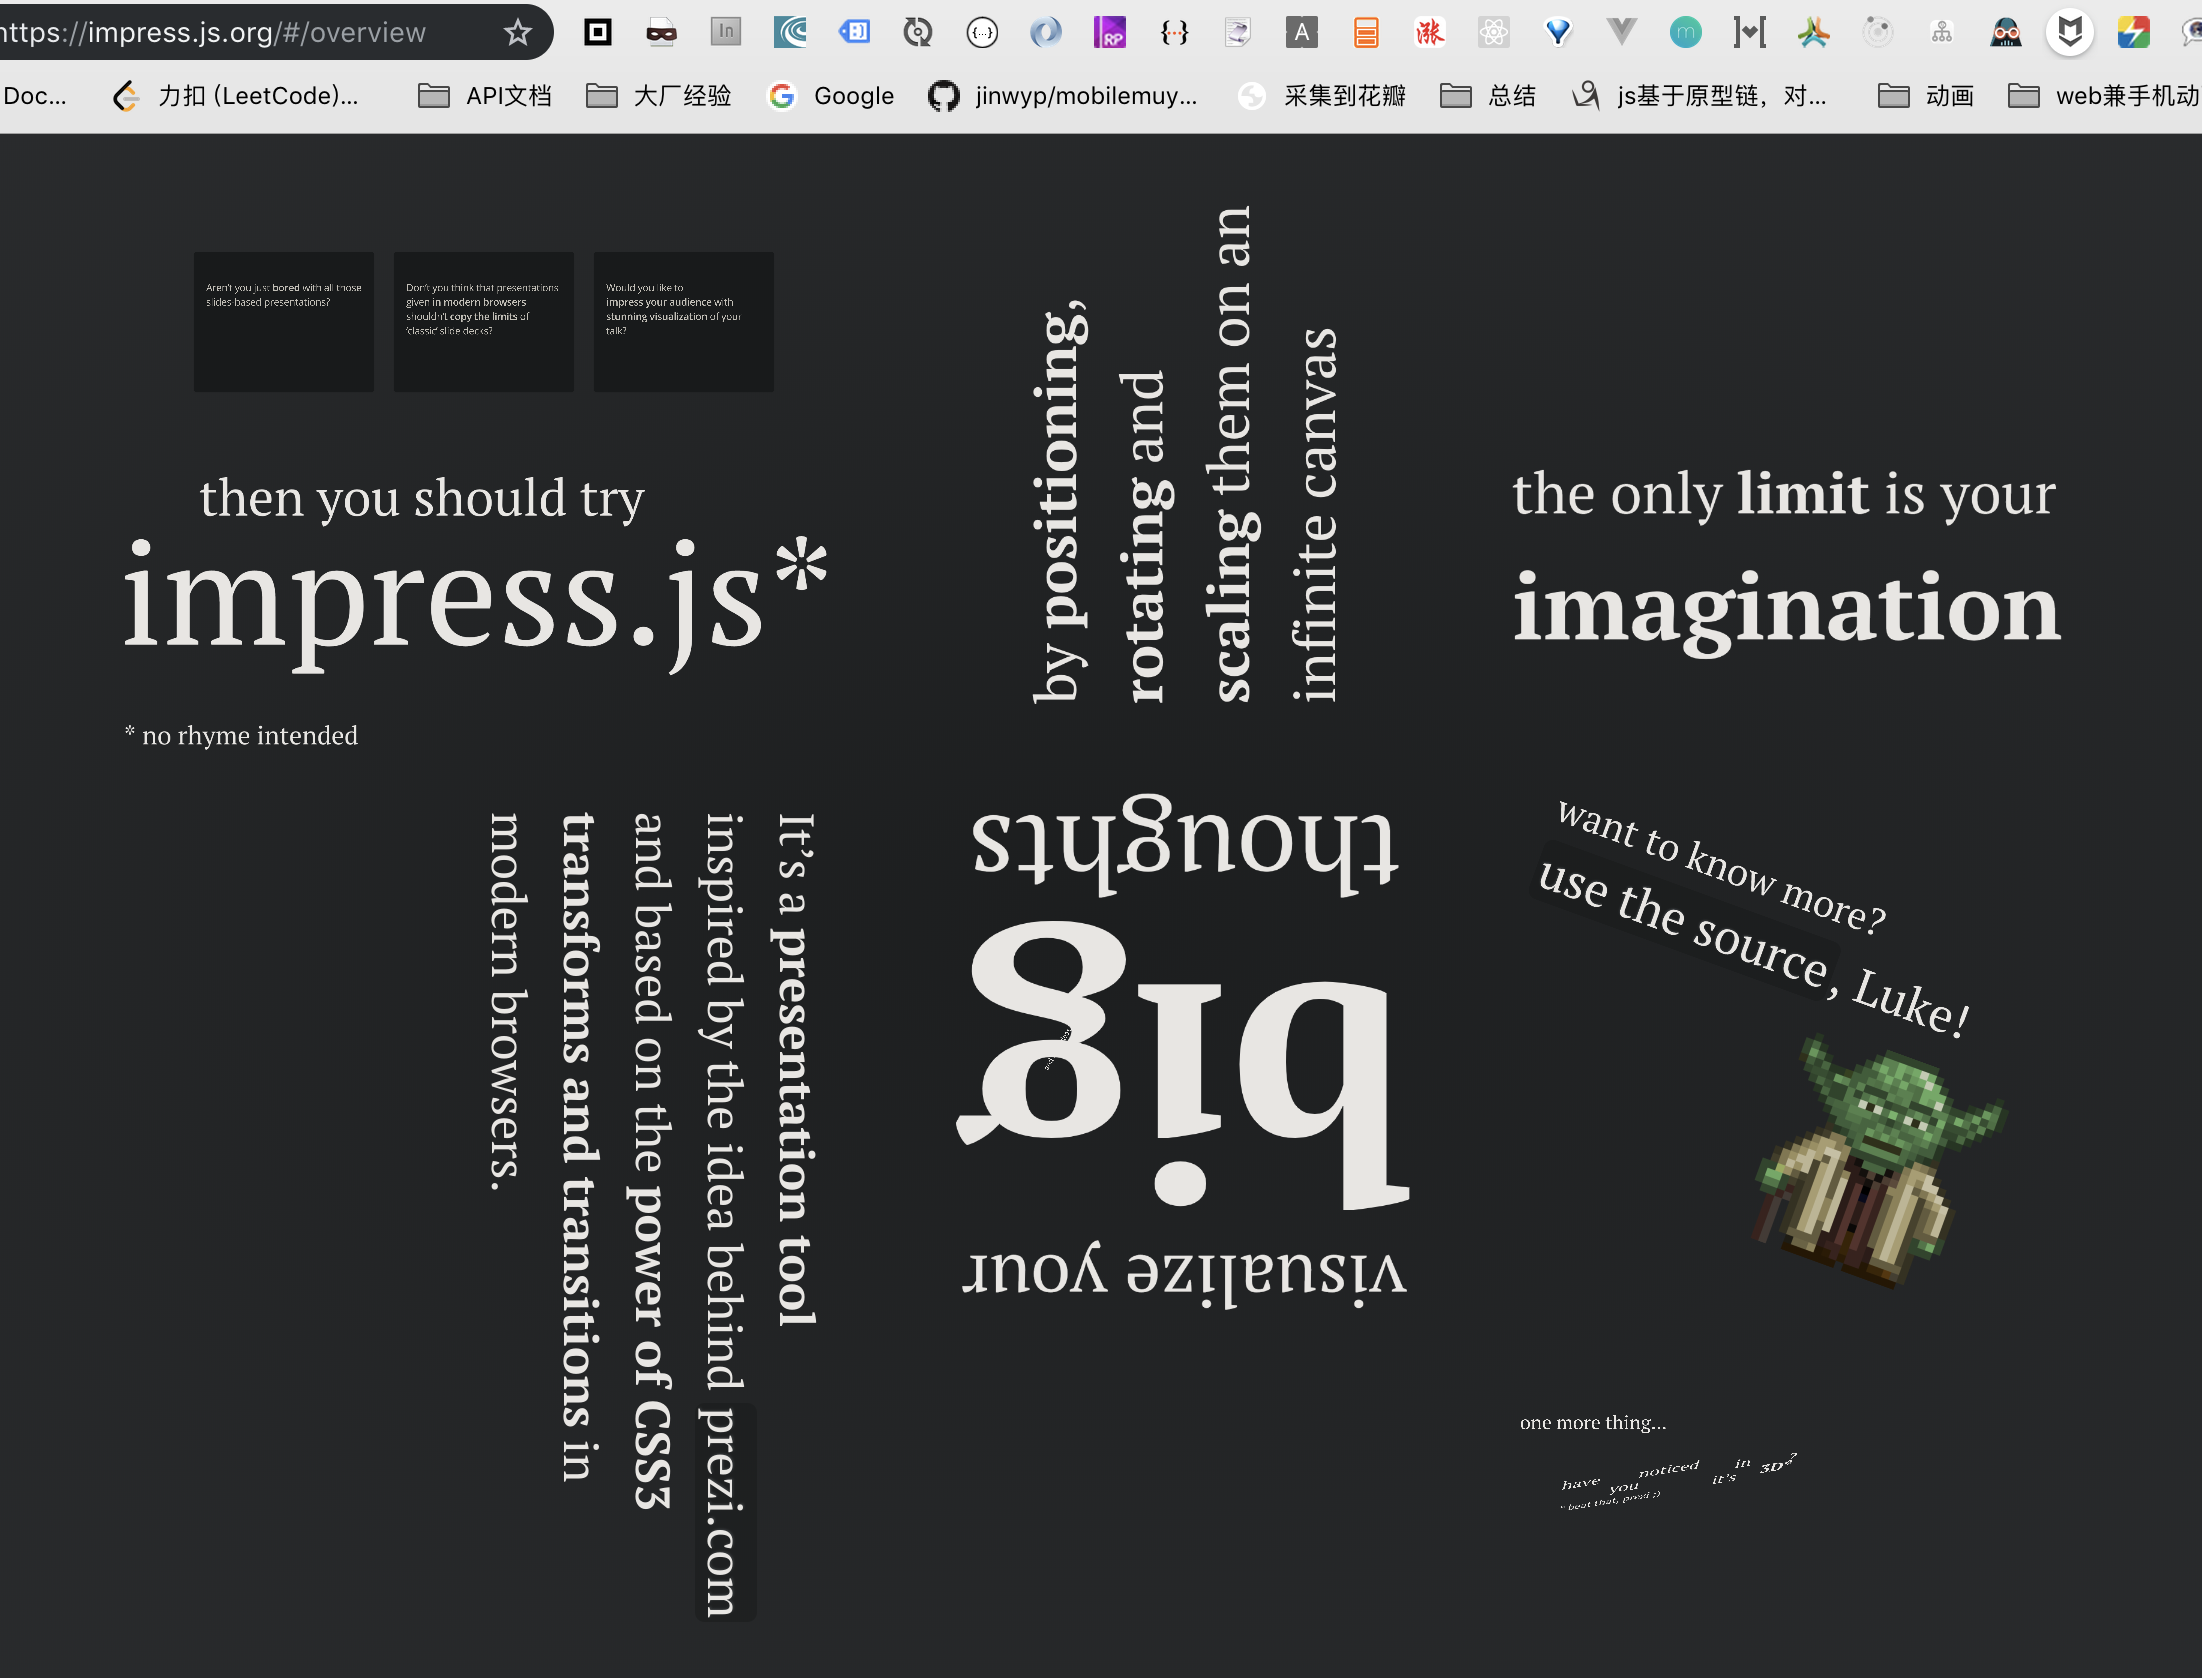Viewport: 2202px width, 1678px height.
Task: Click the bookmark star in address bar
Action: point(517,33)
